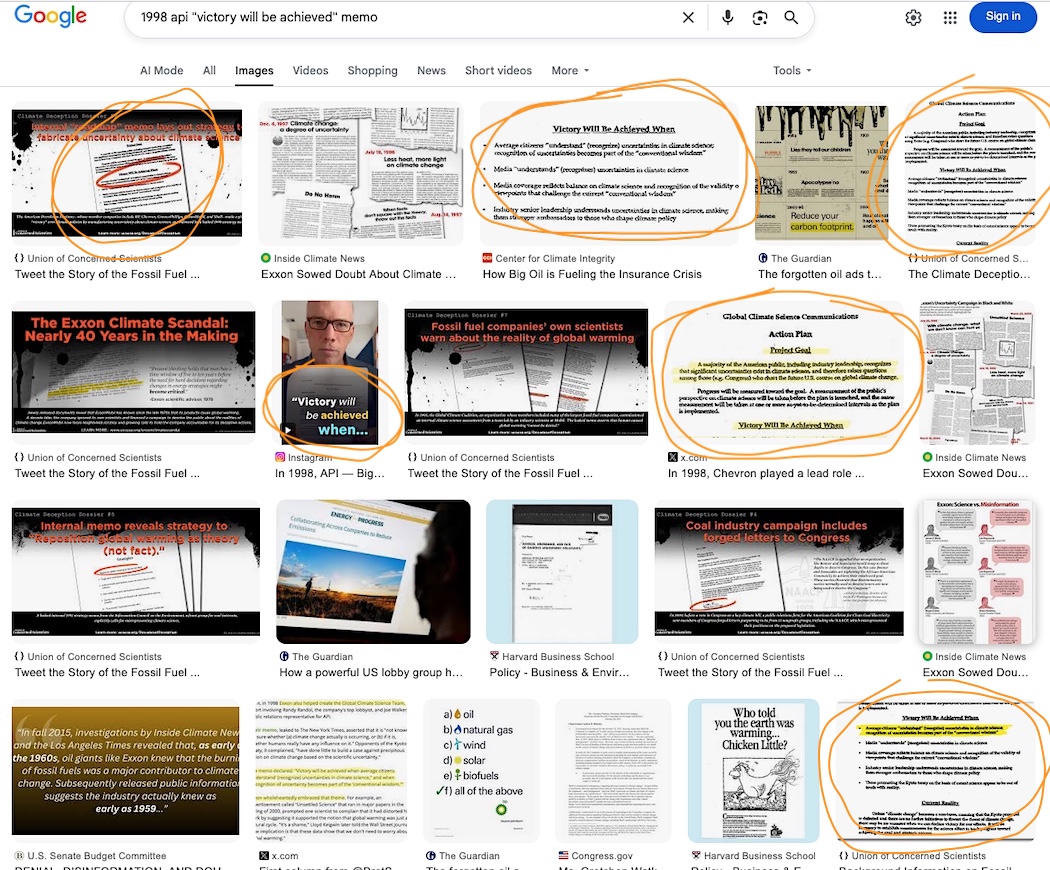
Task: Open the Tools dropdown
Action: click(x=792, y=71)
